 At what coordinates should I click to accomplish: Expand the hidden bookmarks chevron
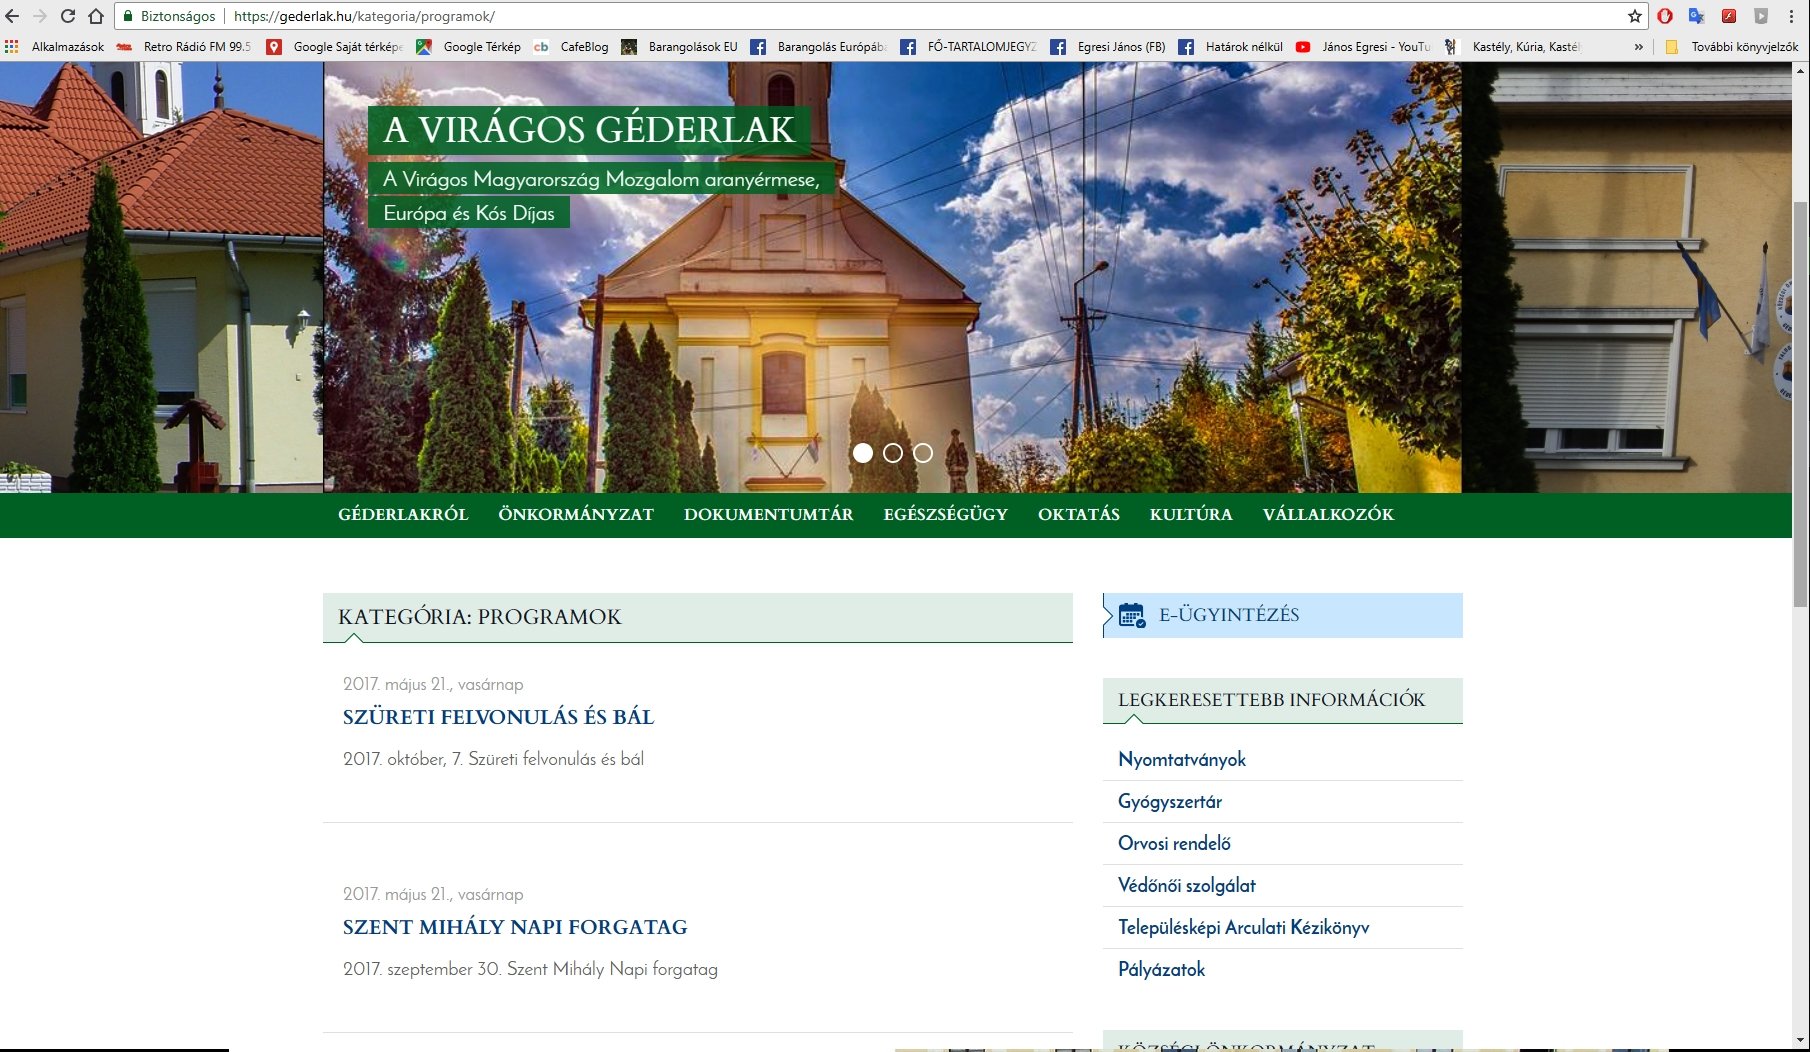click(x=1638, y=46)
